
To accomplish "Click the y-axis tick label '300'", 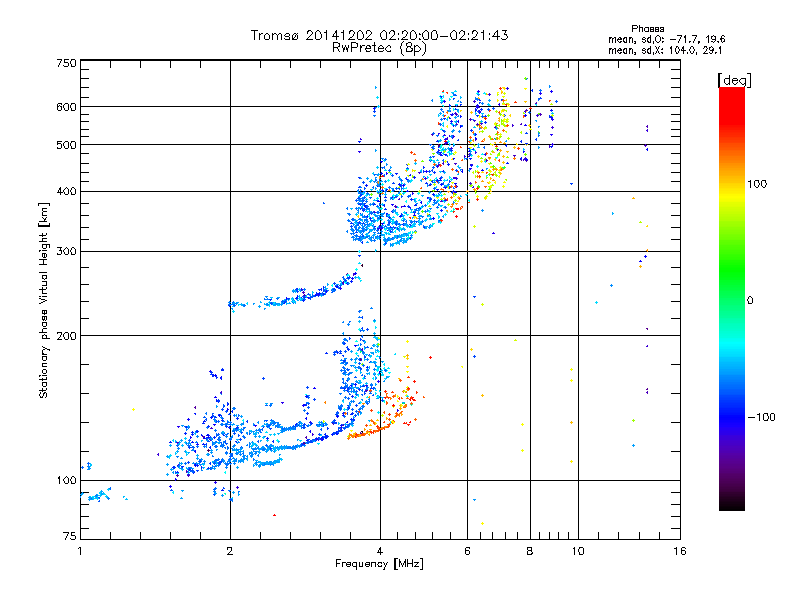I will pyautogui.click(x=66, y=252).
